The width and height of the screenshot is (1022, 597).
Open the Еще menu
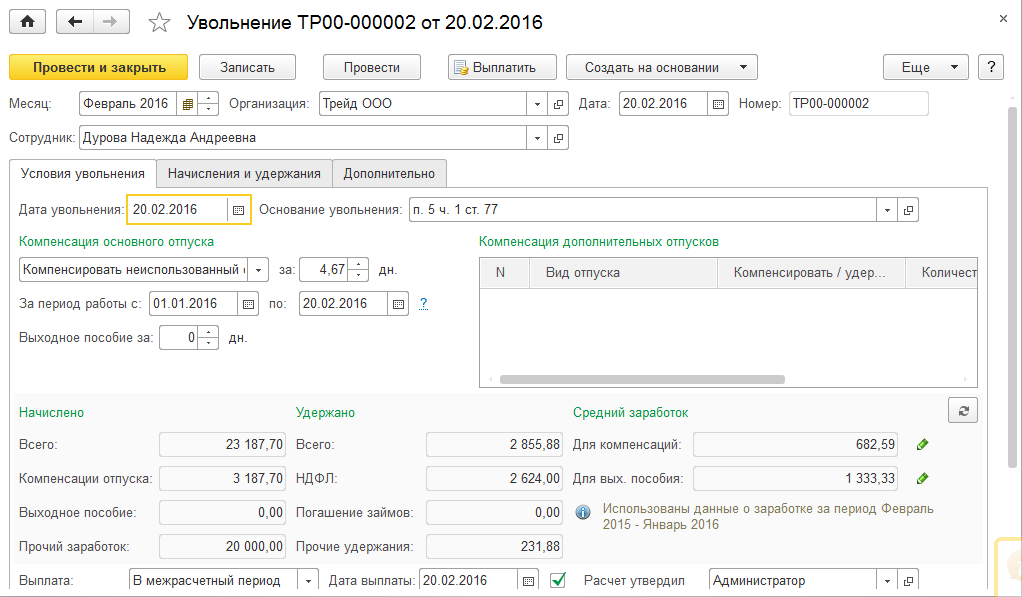click(x=926, y=67)
